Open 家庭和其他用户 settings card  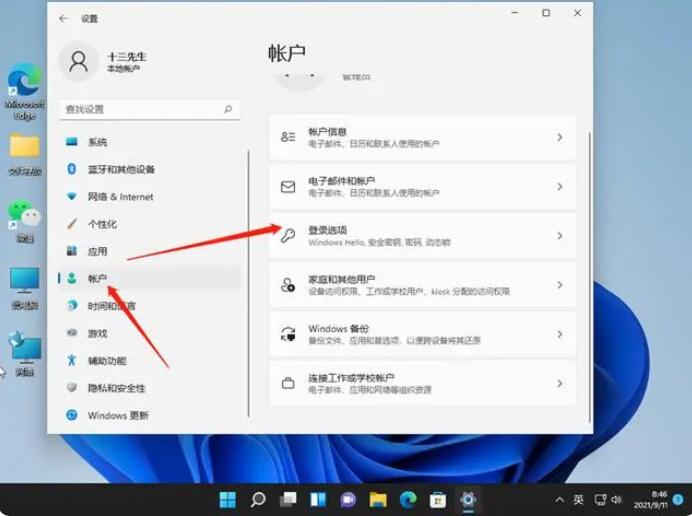pos(422,285)
